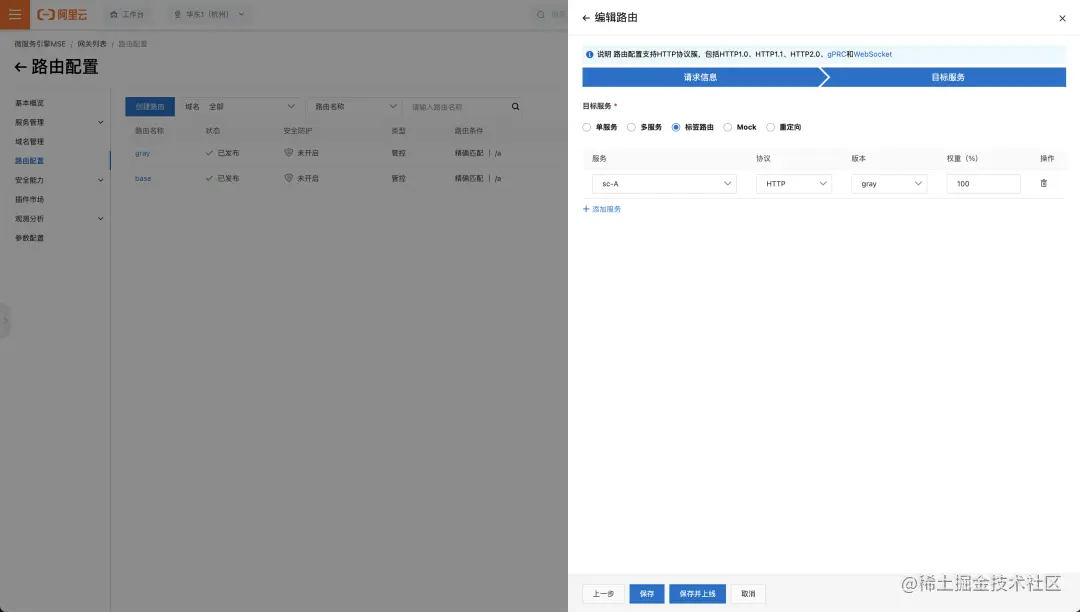Viewport: 1080px width, 612px height.
Task: Delete the sc-A service row
Action: pos(1043,183)
